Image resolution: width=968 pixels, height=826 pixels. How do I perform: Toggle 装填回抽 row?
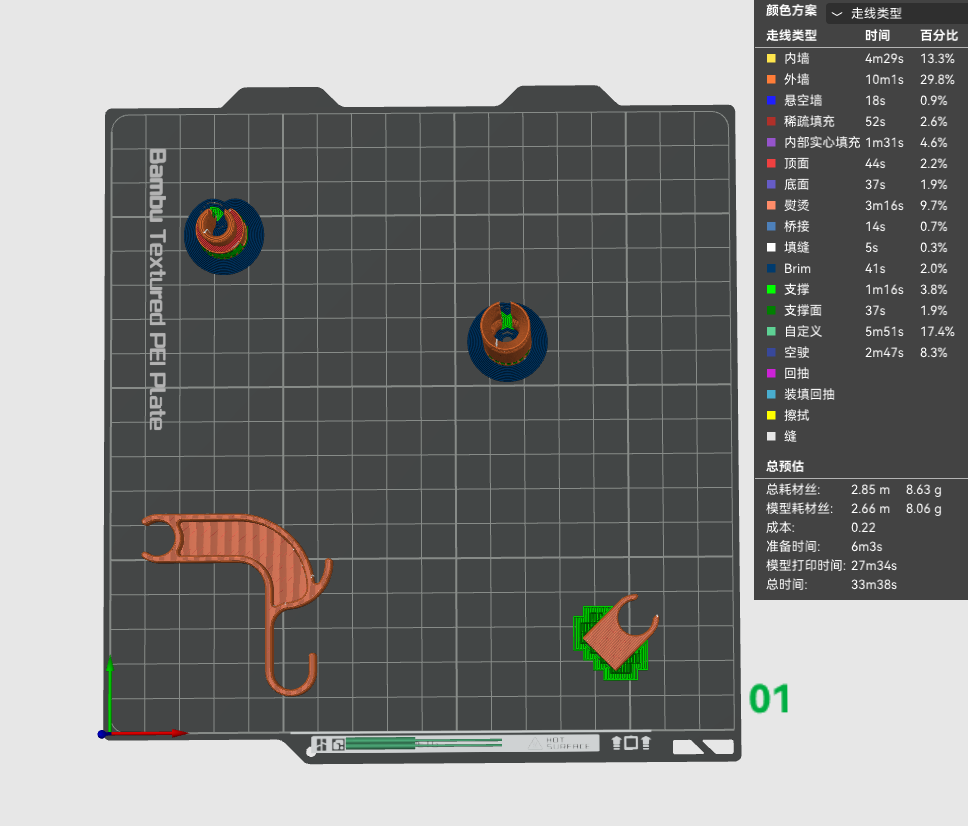pos(861,394)
